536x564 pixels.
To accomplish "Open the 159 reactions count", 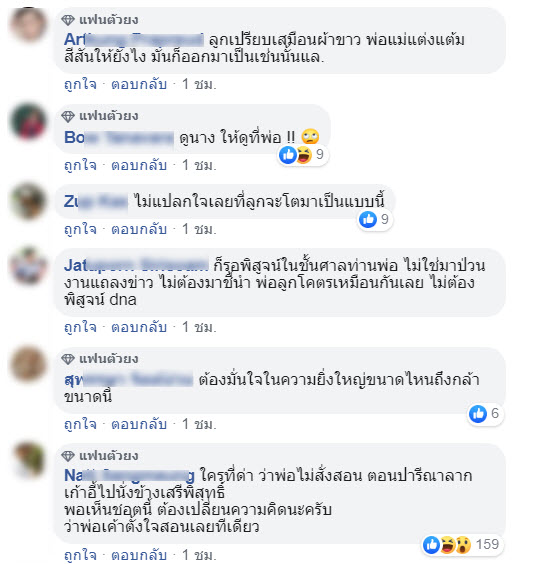I will [x=487, y=545].
